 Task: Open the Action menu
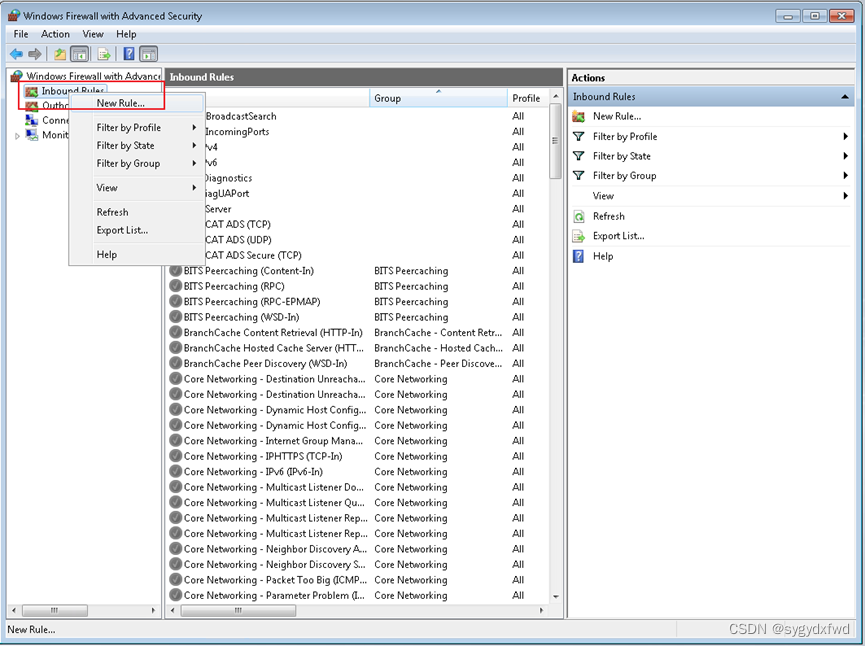click(x=55, y=34)
